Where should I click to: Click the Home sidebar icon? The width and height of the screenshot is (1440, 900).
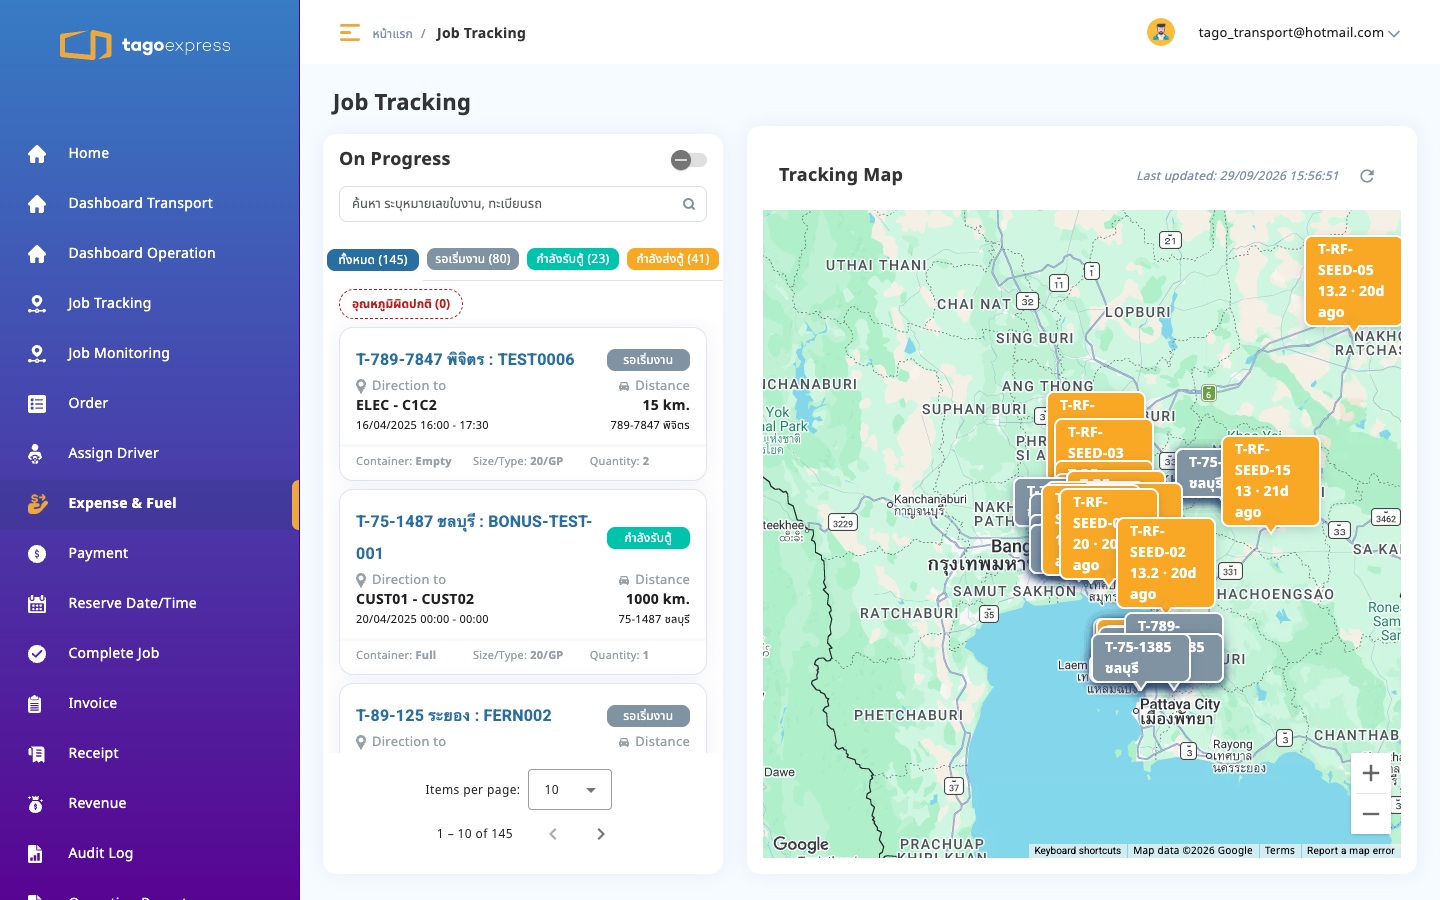[37, 154]
